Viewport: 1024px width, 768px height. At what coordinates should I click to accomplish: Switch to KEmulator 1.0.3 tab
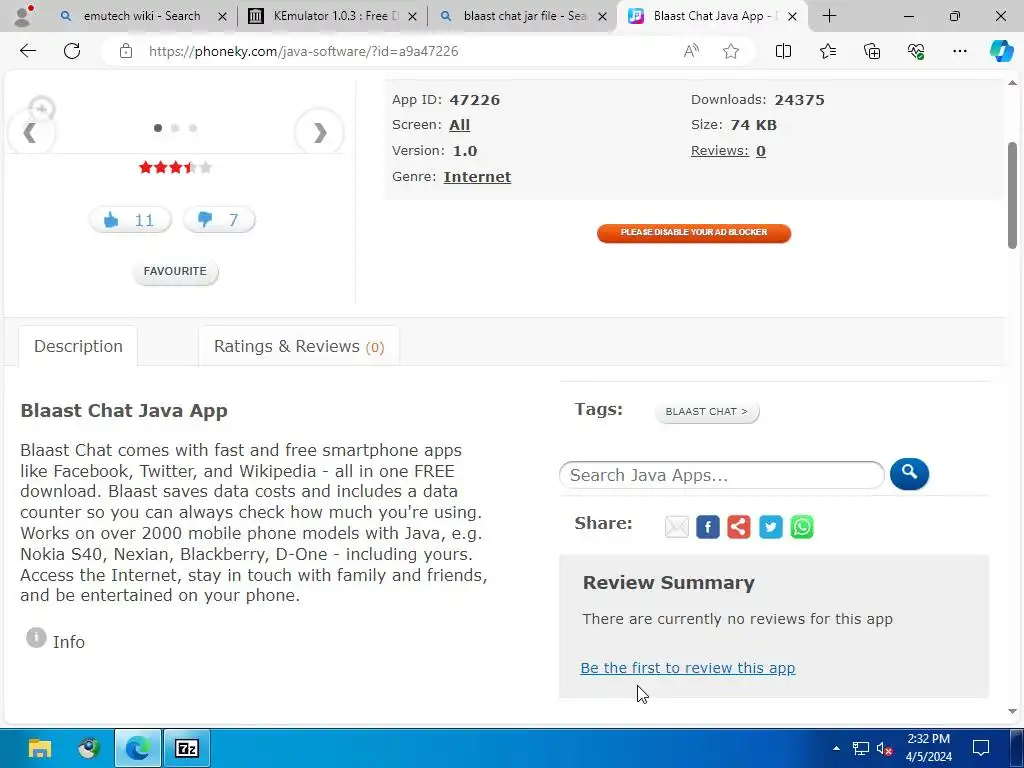pos(333,16)
